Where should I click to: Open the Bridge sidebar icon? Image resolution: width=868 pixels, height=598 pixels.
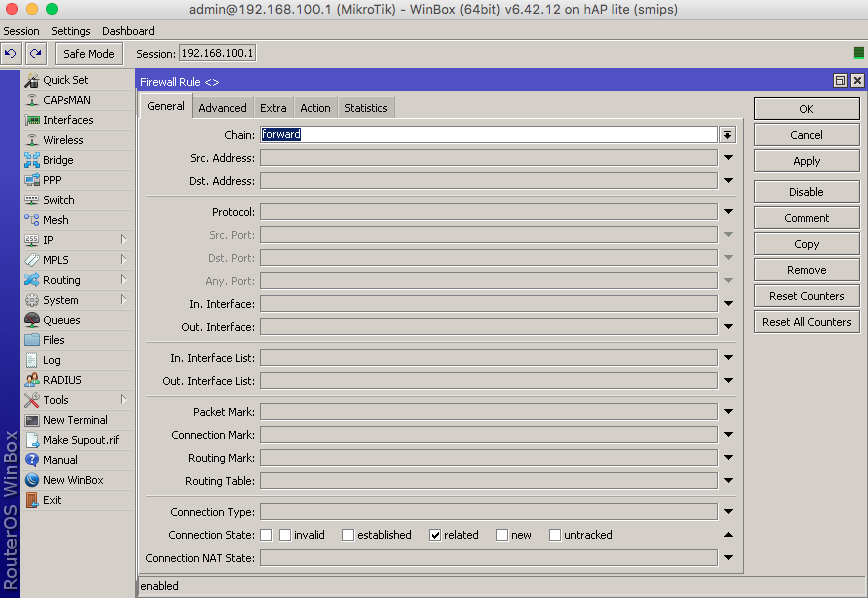tap(32, 160)
